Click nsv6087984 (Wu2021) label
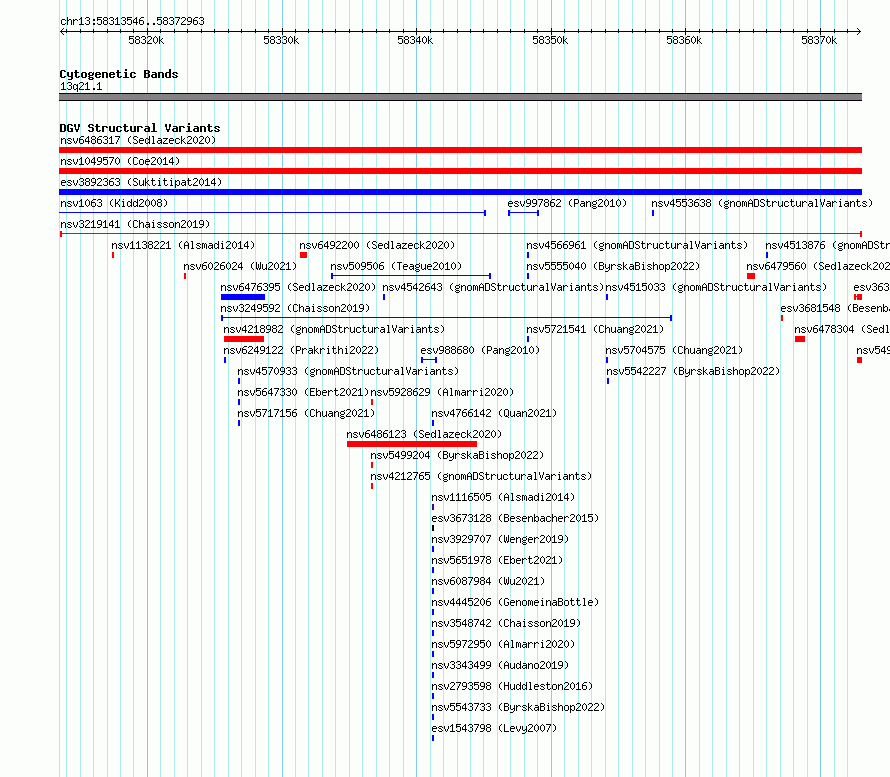This screenshot has width=890, height=777. click(488, 581)
